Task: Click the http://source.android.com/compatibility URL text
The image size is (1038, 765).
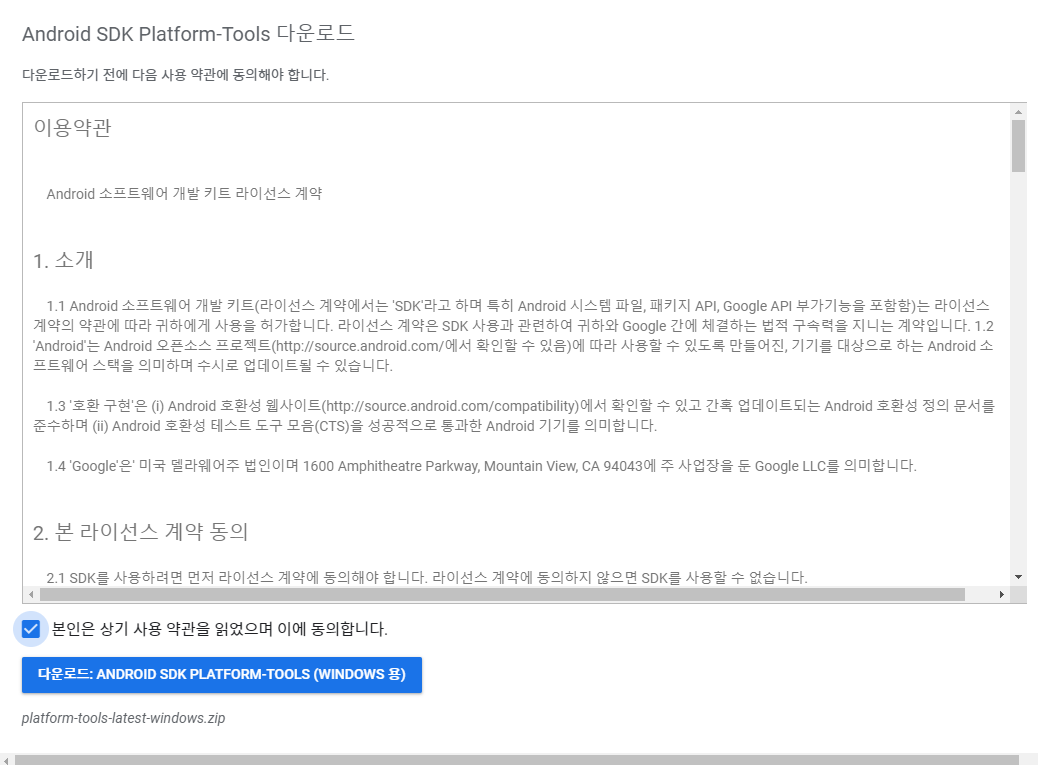Action: click(x=452, y=406)
